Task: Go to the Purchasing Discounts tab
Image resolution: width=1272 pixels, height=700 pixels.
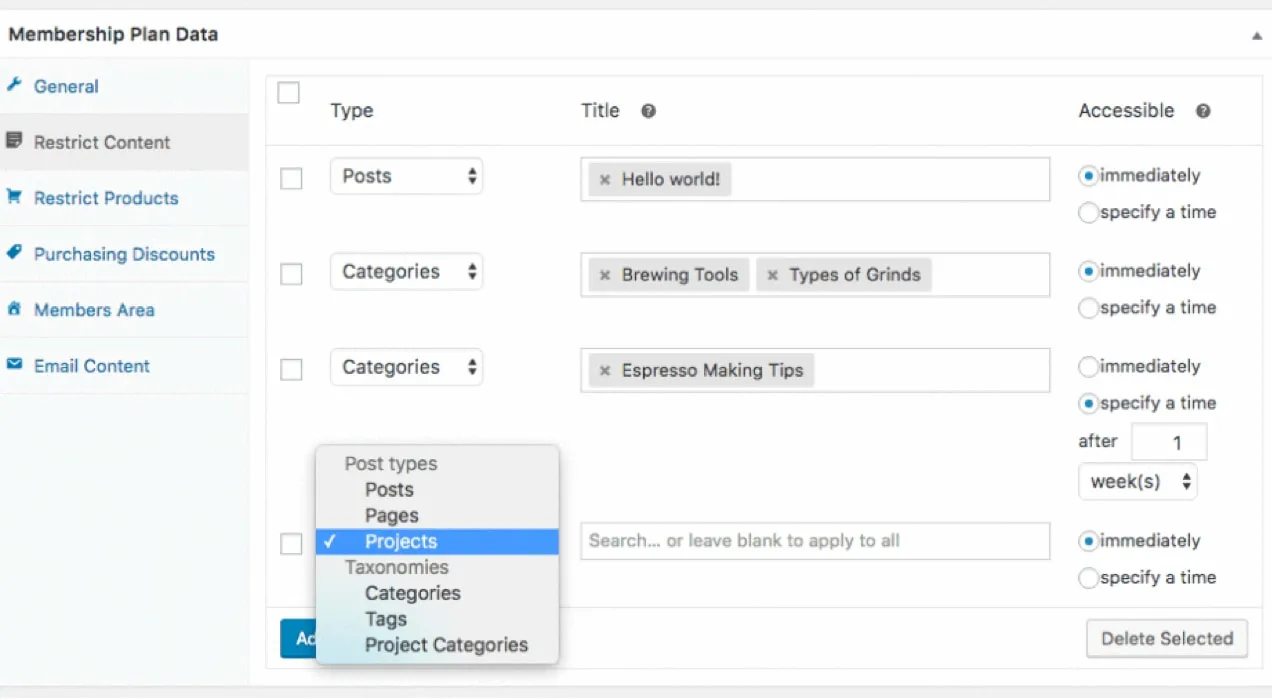Action: pyautogui.click(x=124, y=254)
